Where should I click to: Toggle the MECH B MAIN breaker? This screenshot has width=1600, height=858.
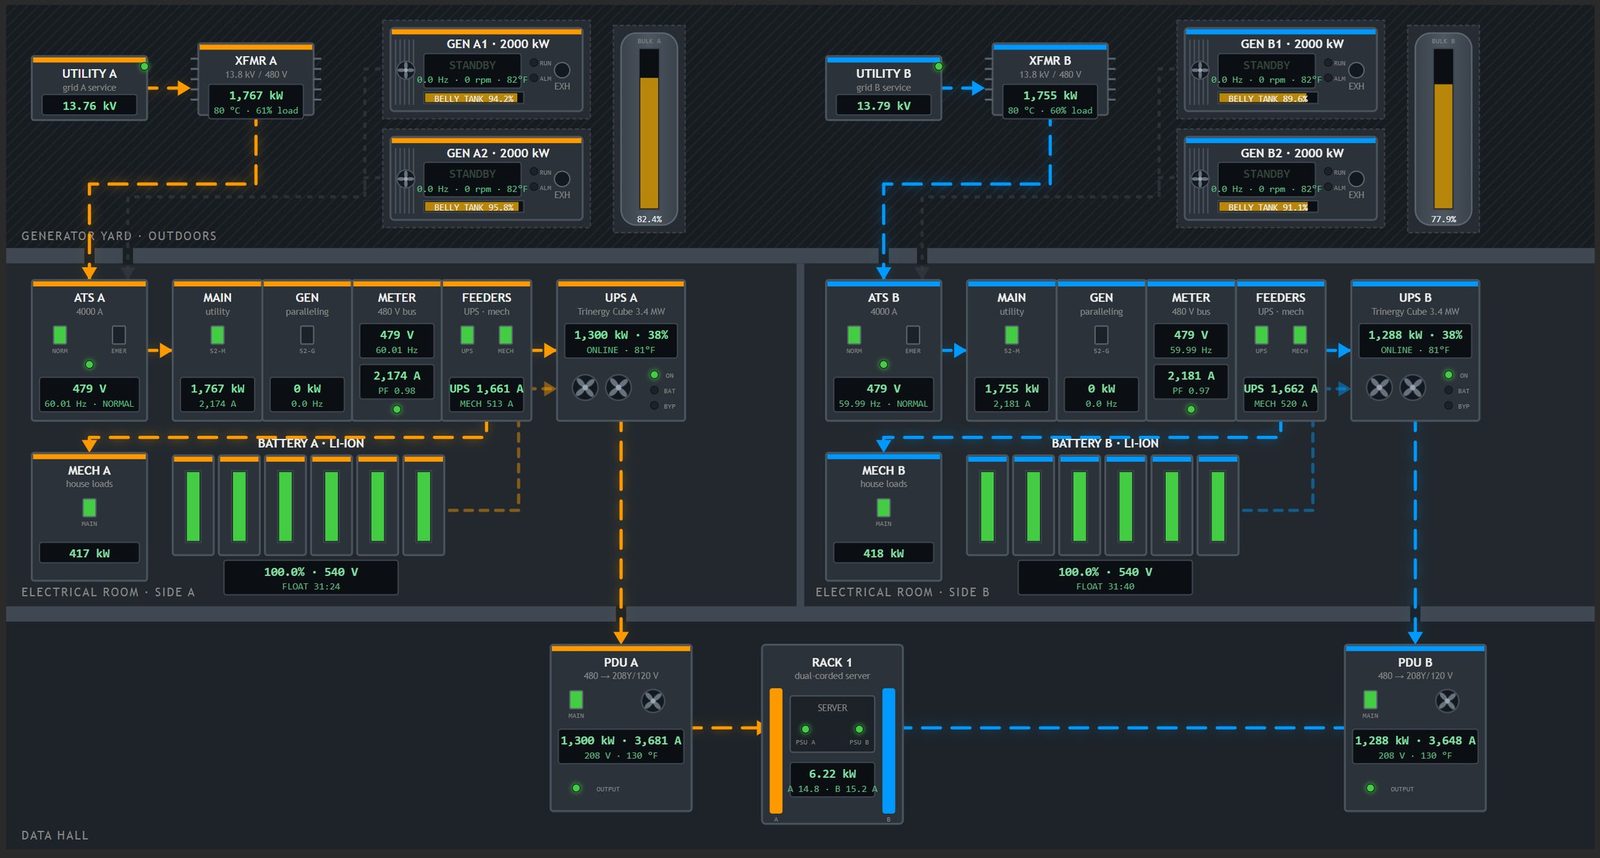(x=883, y=508)
